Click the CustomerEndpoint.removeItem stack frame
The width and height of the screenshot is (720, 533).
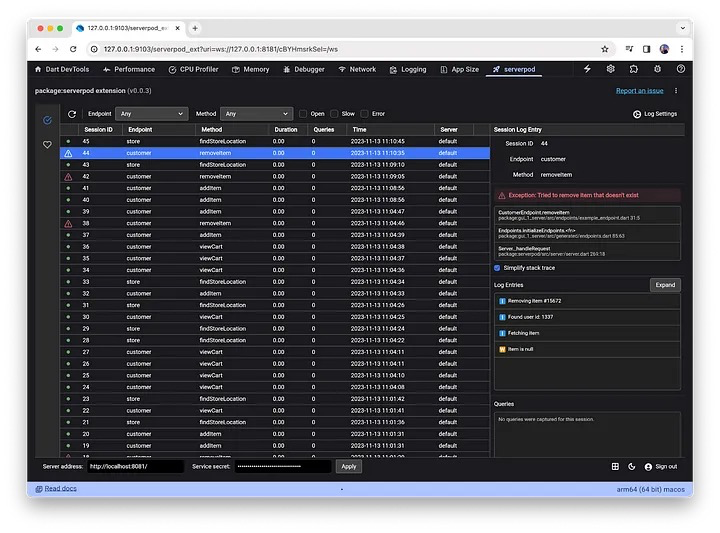[x=587, y=215]
